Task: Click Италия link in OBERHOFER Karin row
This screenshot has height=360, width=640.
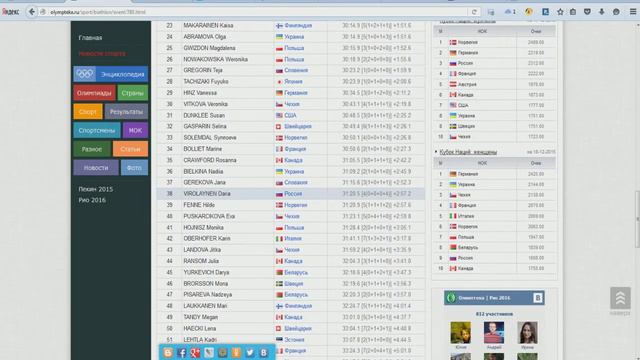Action: click(x=293, y=239)
